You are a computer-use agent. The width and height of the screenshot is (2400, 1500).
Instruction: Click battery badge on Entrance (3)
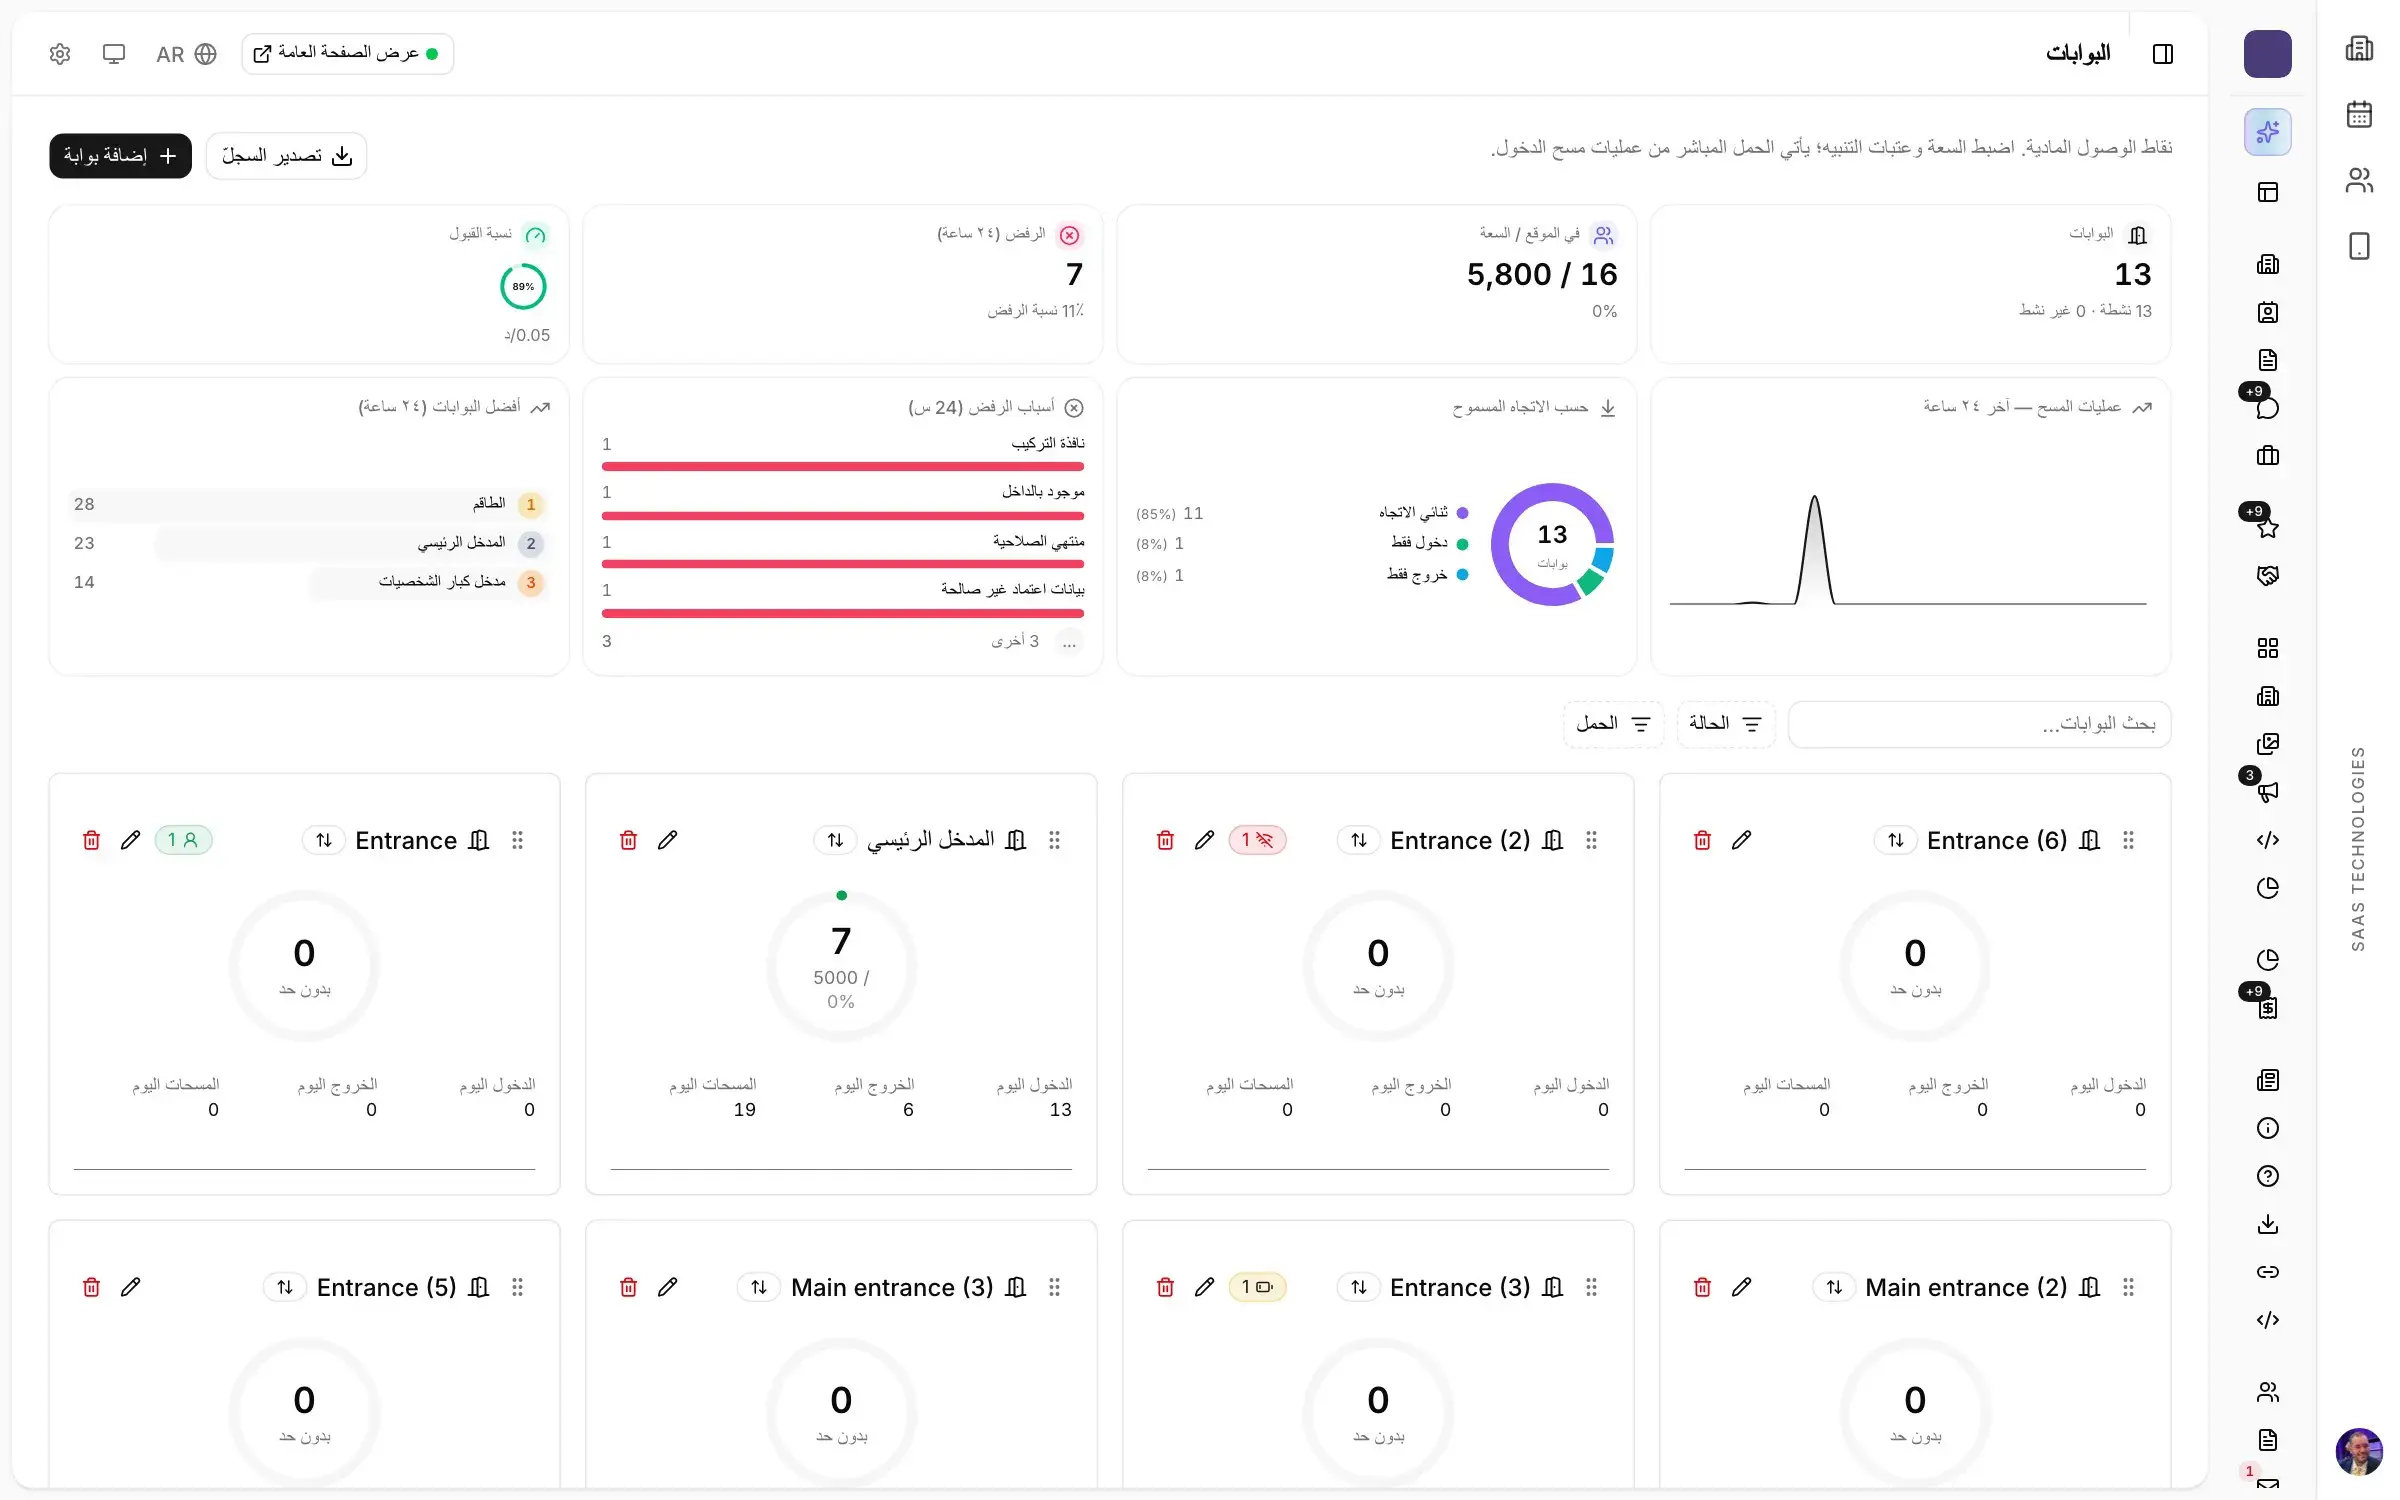pos(1257,1287)
